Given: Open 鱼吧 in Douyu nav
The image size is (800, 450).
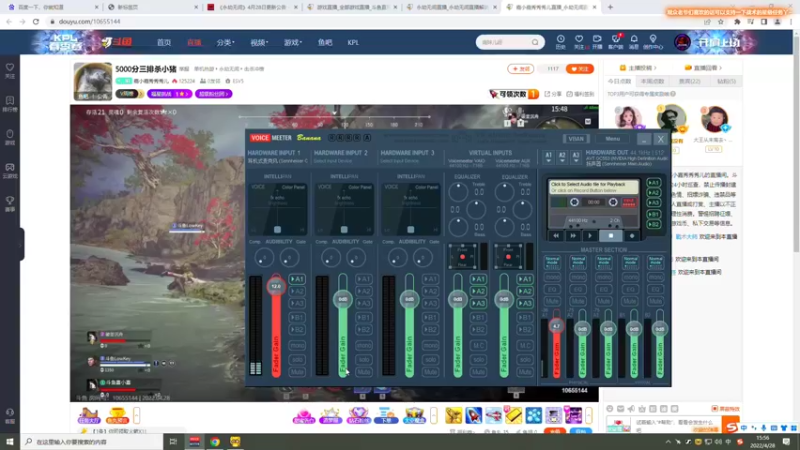Looking at the screenshot, I should 325,43.
